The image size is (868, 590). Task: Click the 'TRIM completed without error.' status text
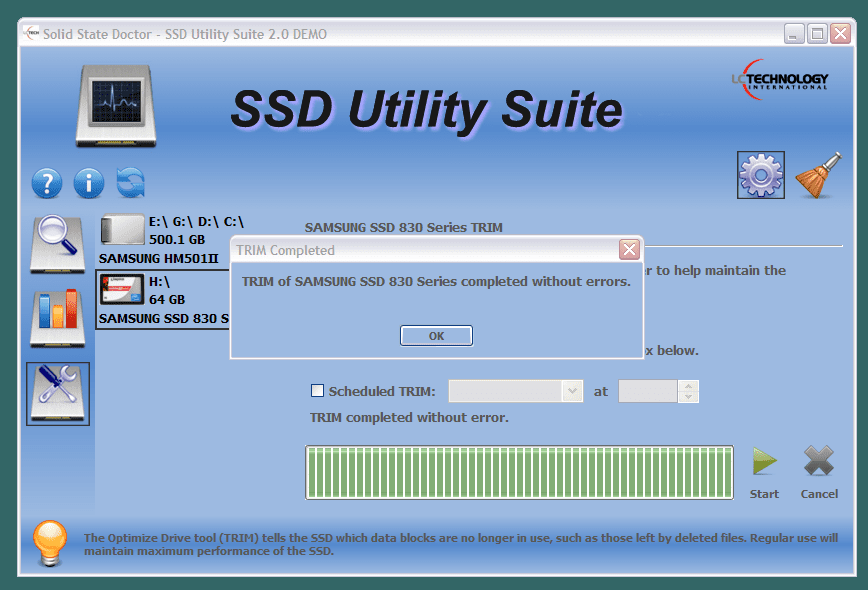tap(409, 417)
